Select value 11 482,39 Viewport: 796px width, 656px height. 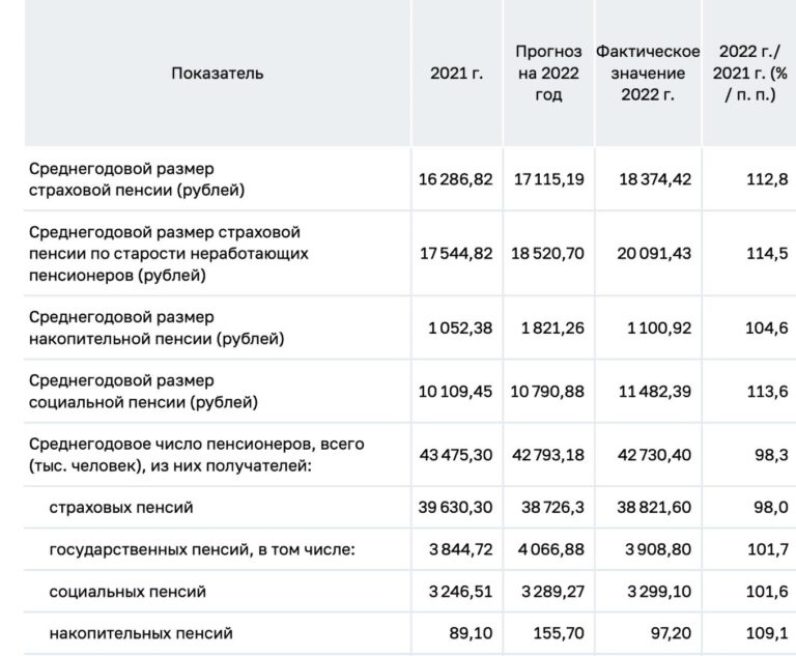coord(655,391)
